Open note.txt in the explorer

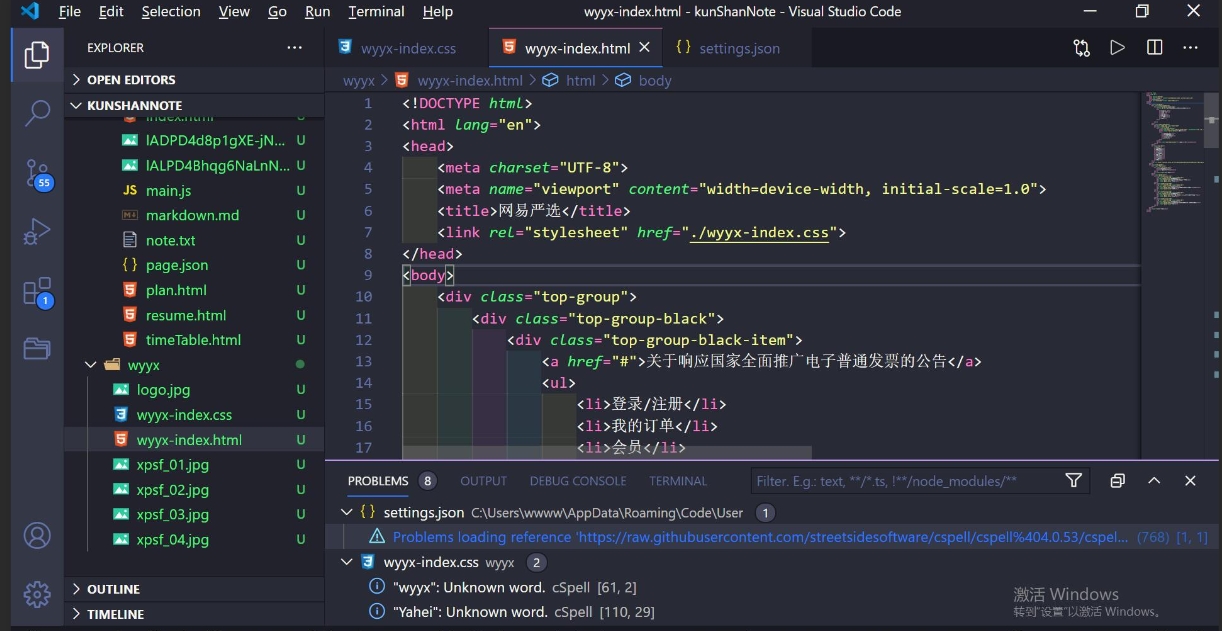[x=170, y=240]
